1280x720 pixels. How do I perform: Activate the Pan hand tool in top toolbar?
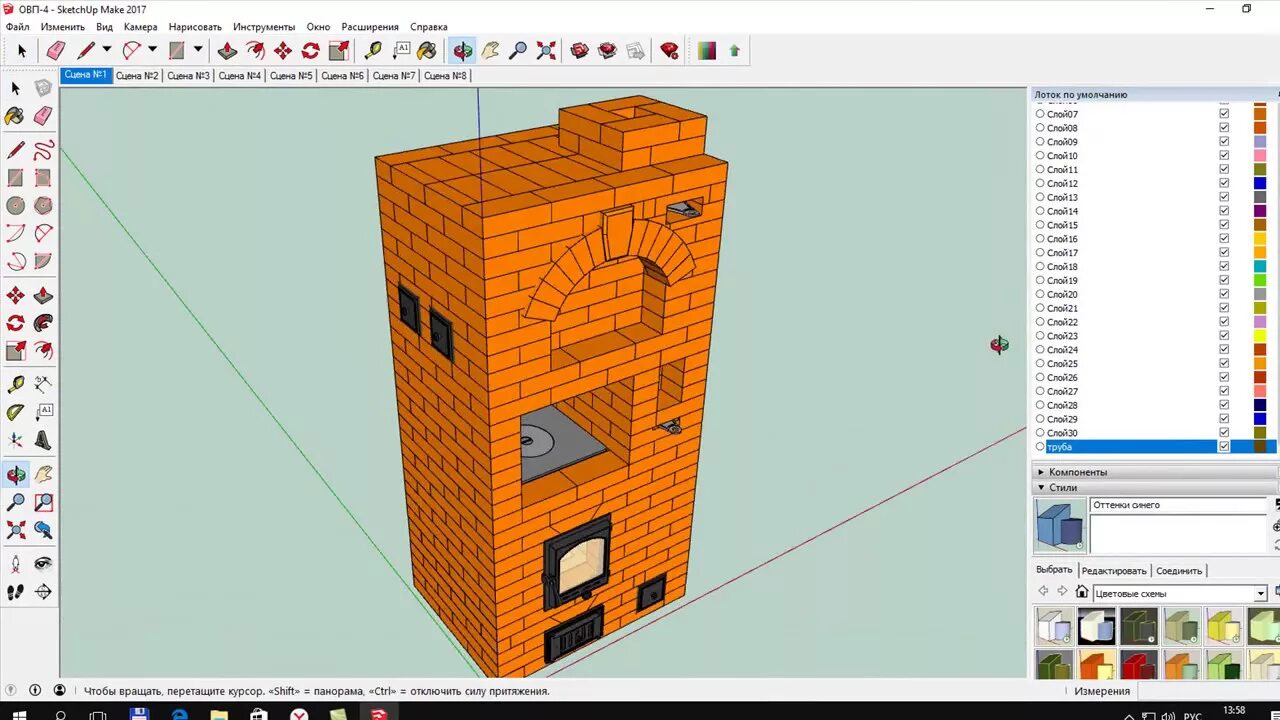(490, 50)
